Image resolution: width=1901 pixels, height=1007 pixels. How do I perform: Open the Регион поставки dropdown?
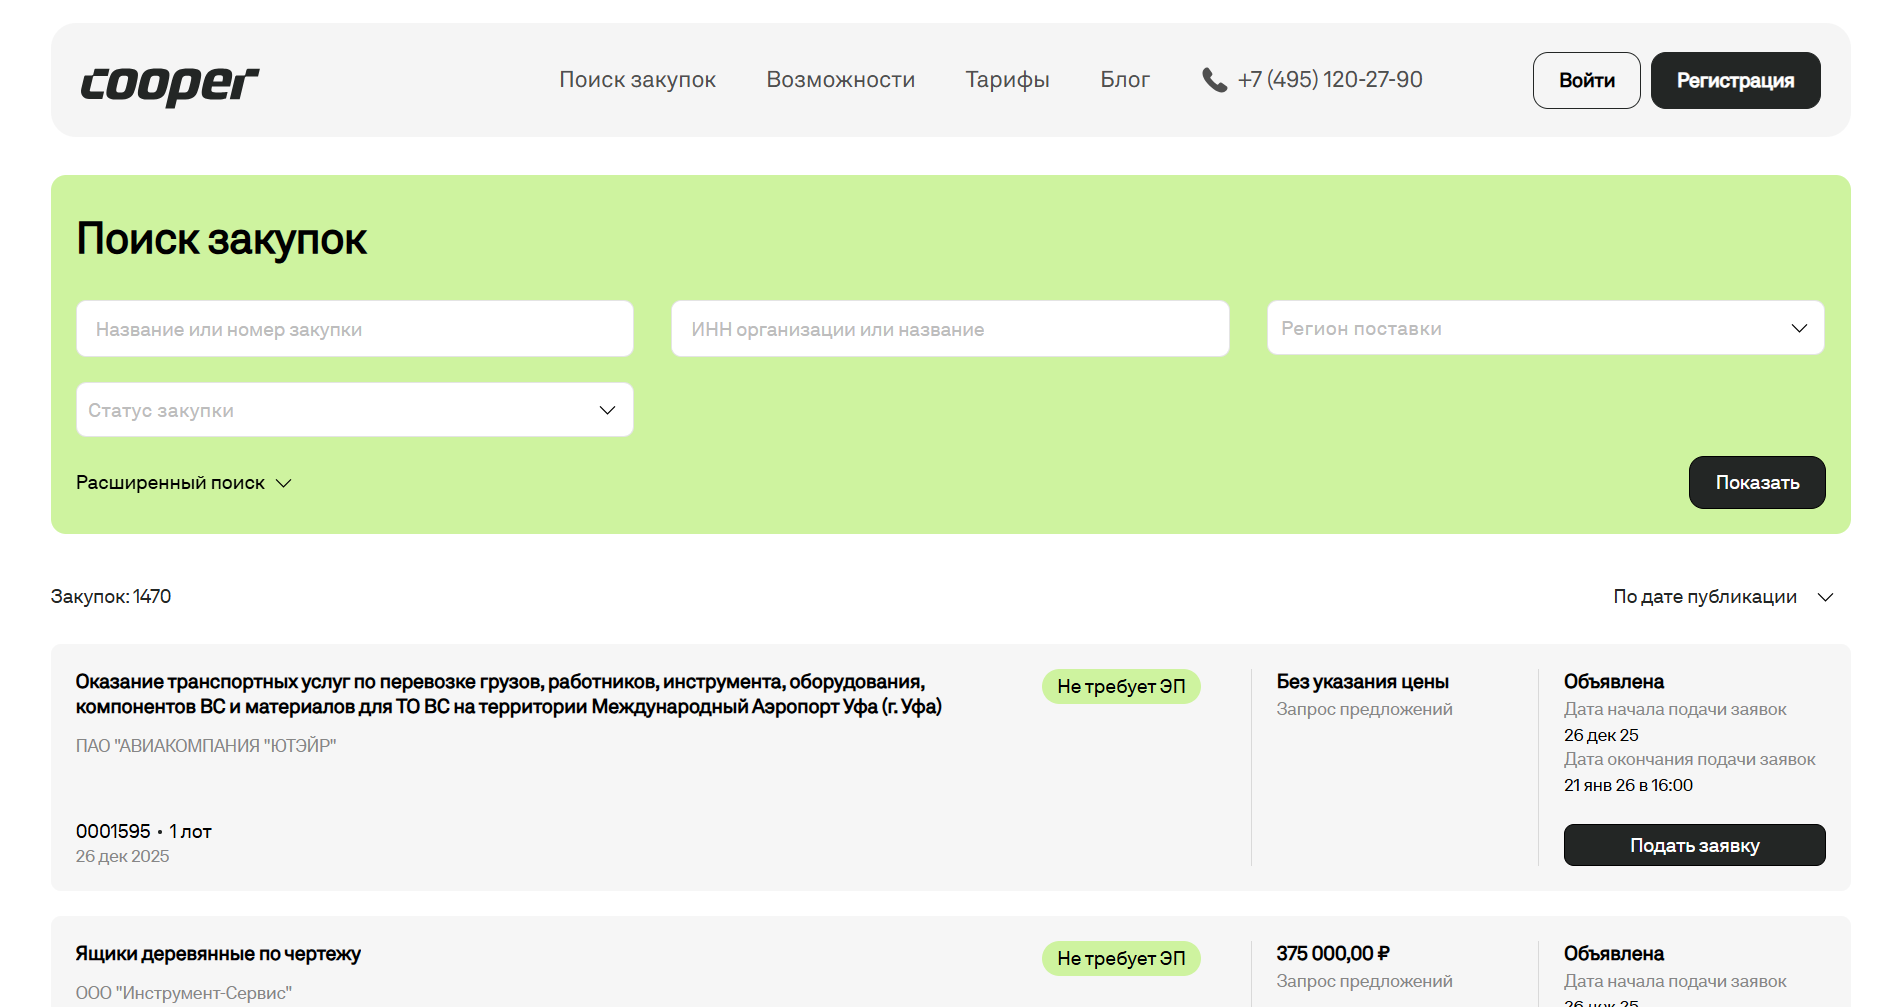[1544, 329]
